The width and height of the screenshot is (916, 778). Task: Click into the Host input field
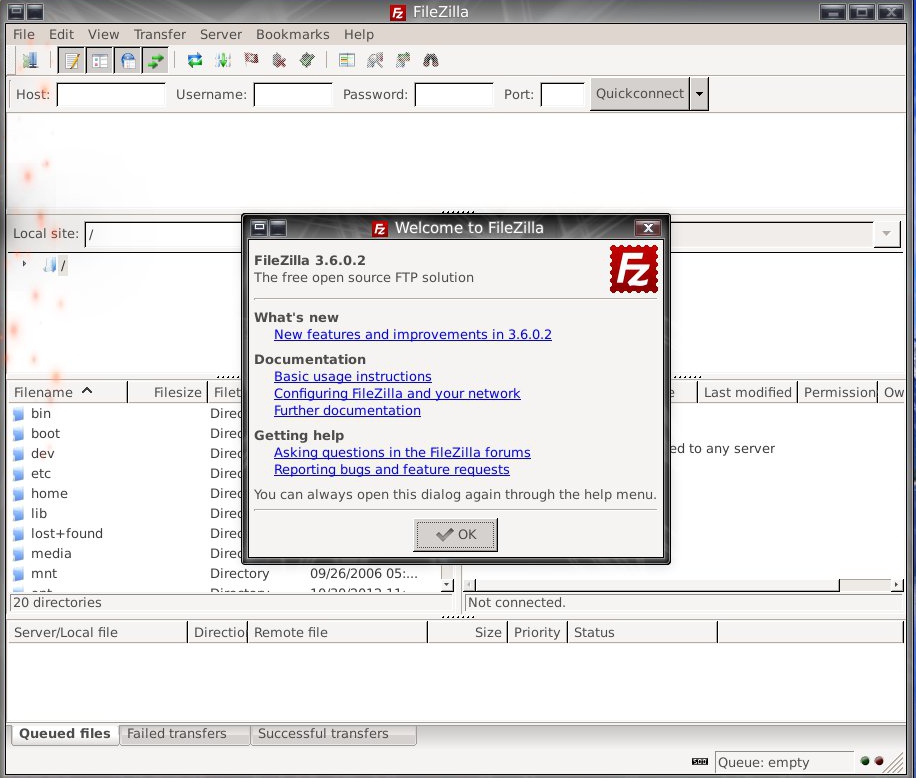click(111, 94)
